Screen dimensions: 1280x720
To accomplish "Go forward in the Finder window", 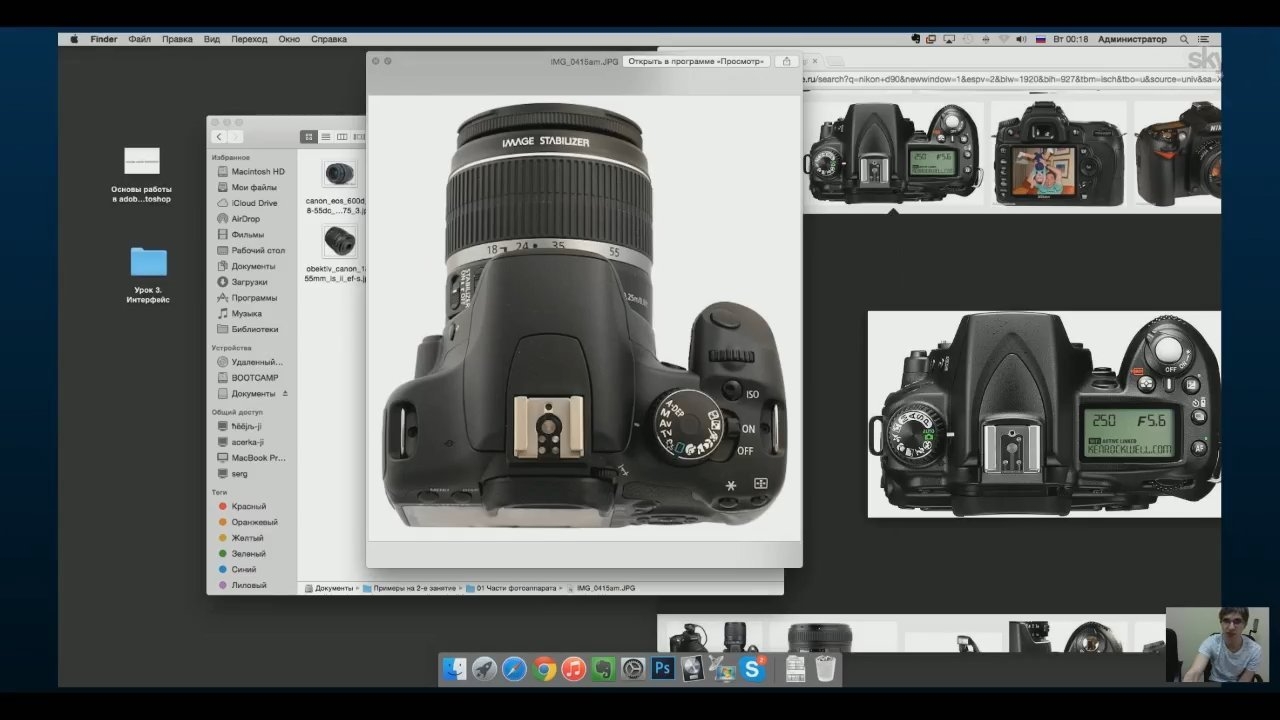I will coord(235,136).
